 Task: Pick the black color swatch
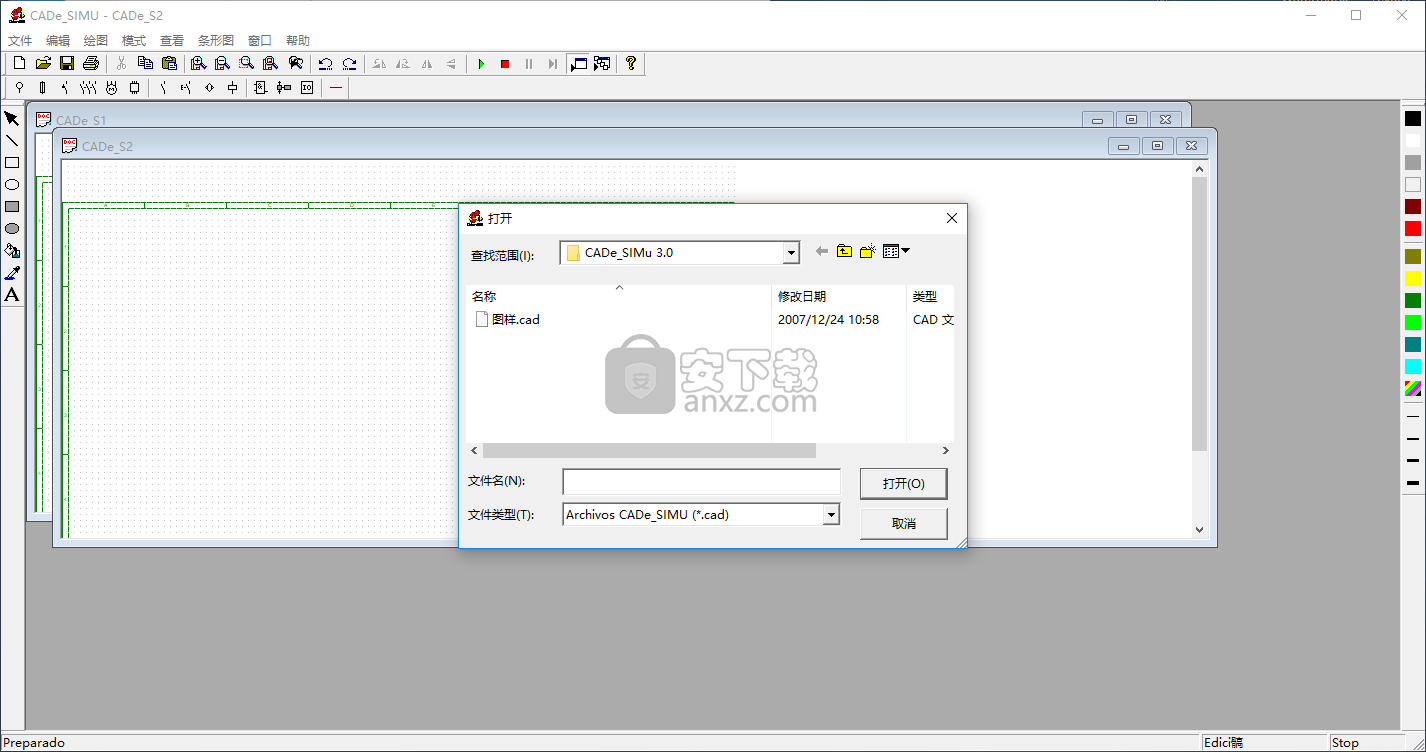(x=1413, y=118)
